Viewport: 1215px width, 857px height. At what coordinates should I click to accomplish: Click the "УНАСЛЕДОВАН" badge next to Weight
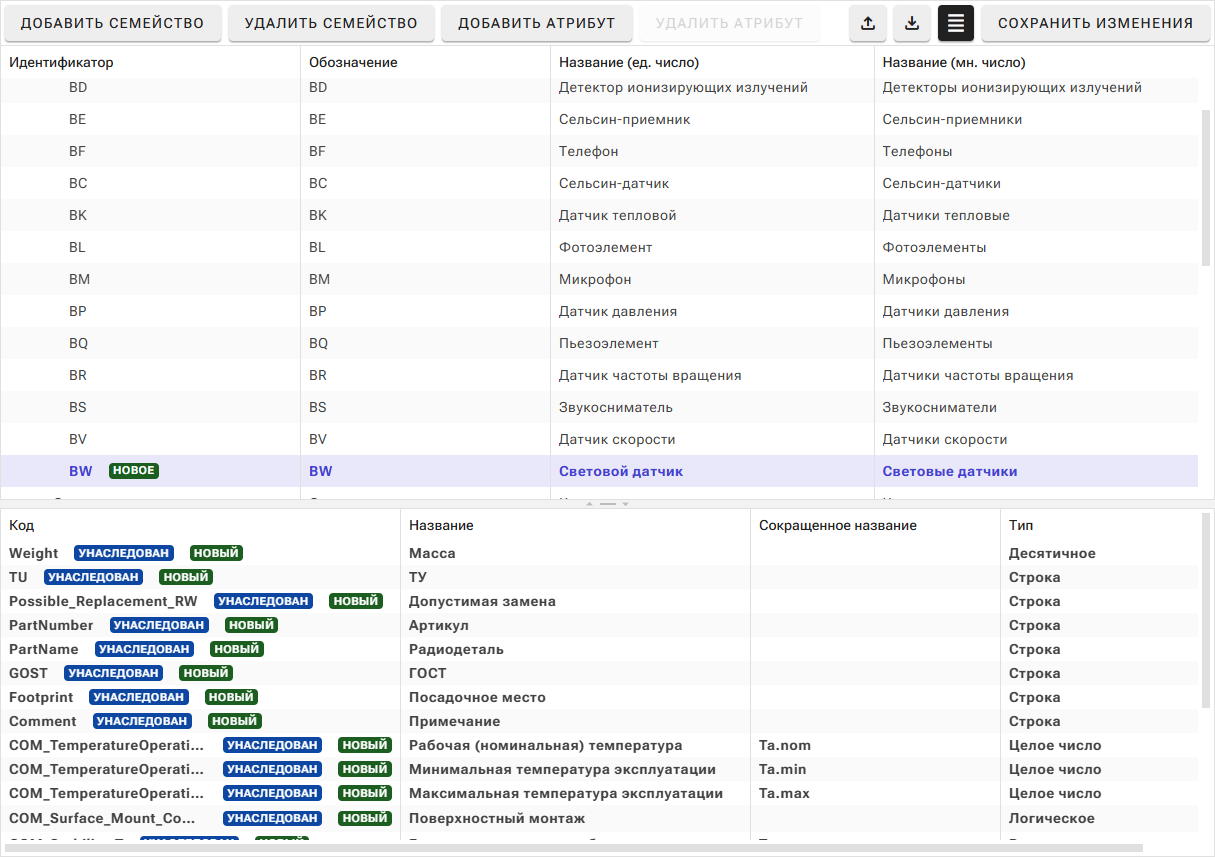click(x=124, y=553)
